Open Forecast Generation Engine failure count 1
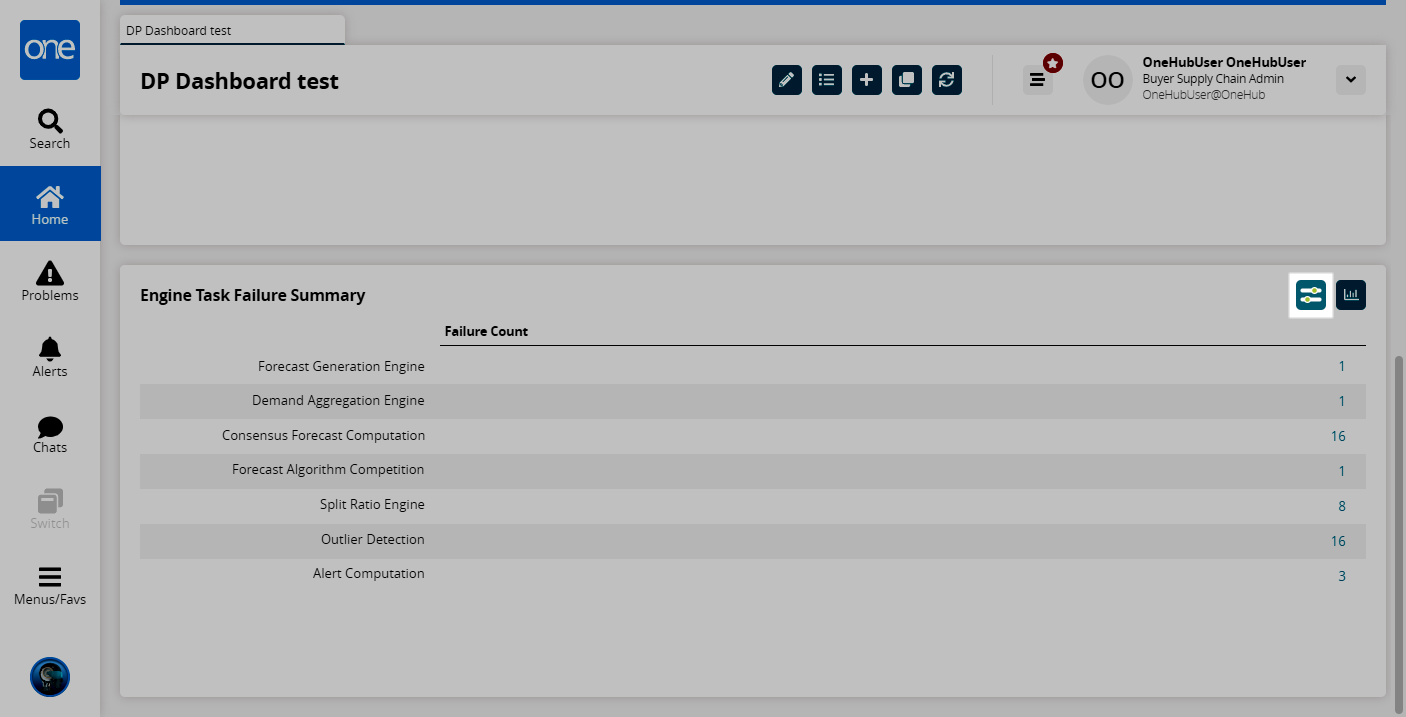The height and width of the screenshot is (717, 1406). click(1342, 366)
